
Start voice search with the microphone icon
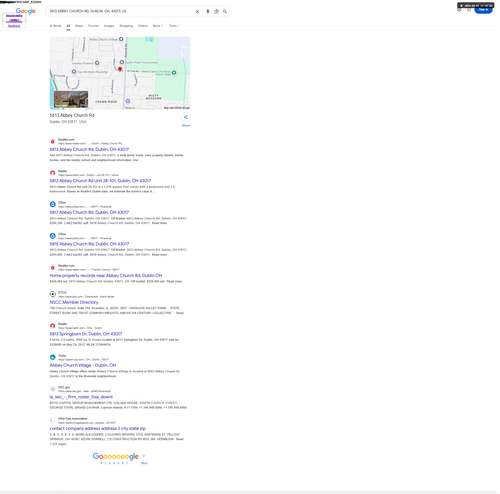[x=208, y=11]
